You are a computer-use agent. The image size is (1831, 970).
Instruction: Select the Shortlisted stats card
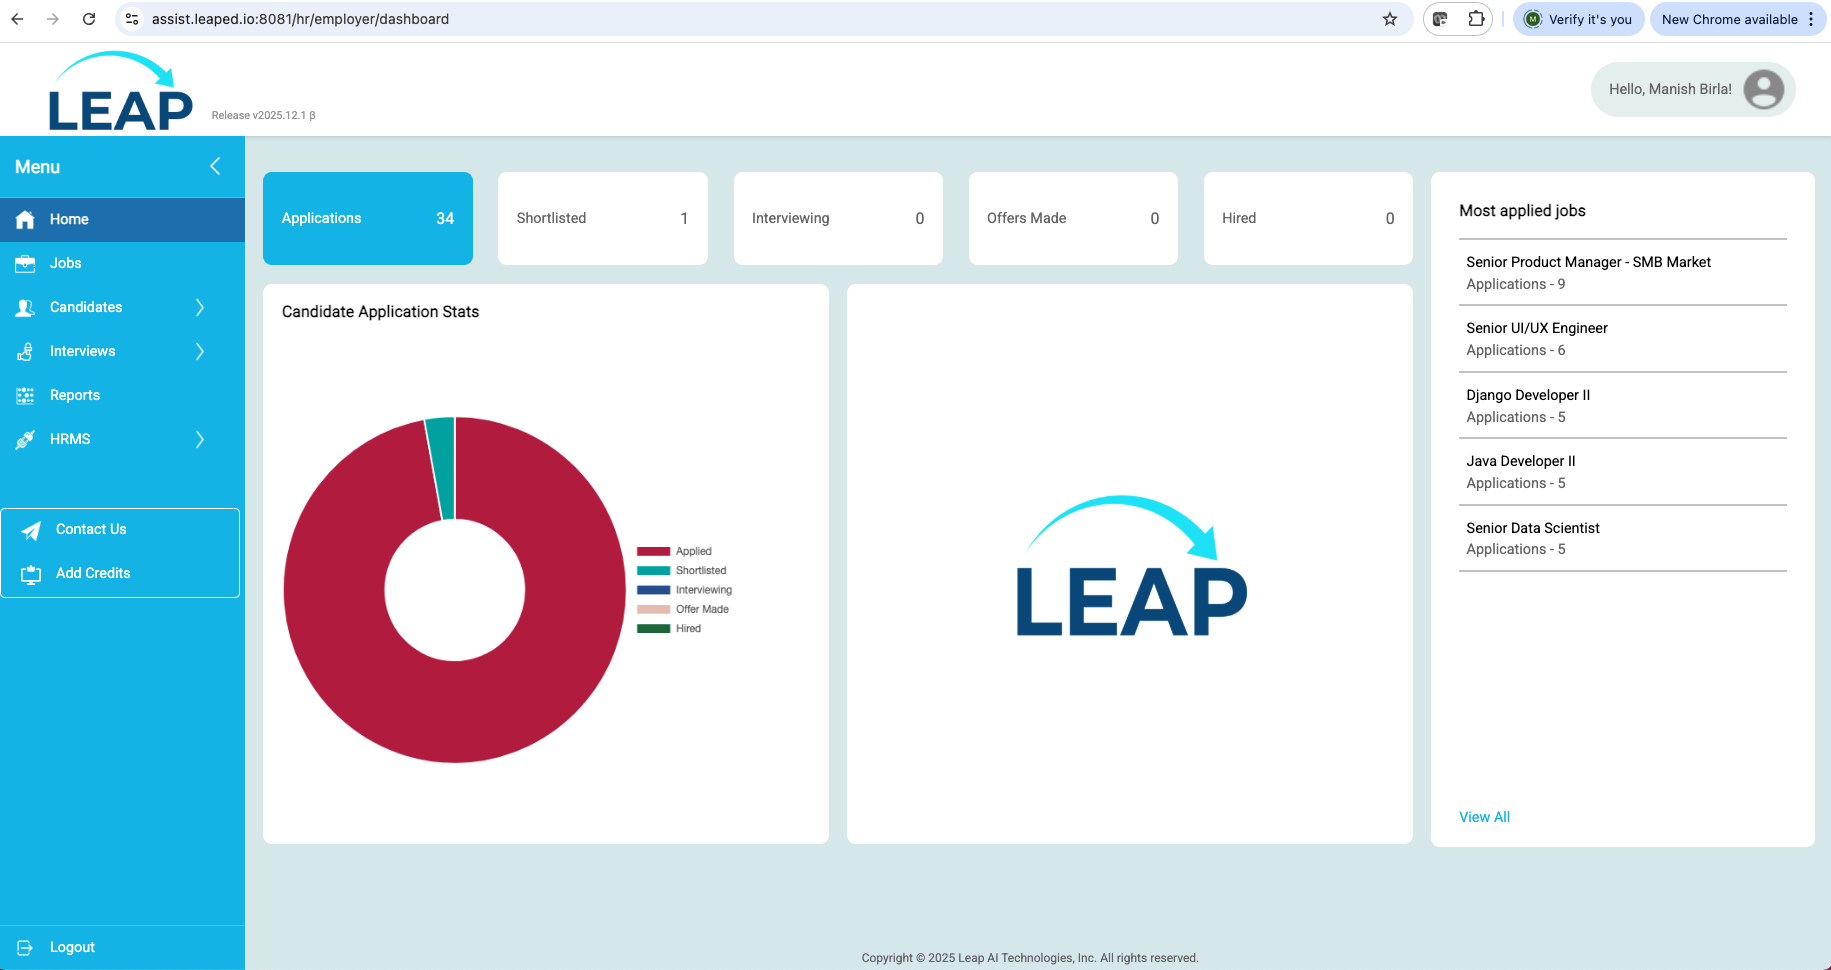click(x=603, y=218)
